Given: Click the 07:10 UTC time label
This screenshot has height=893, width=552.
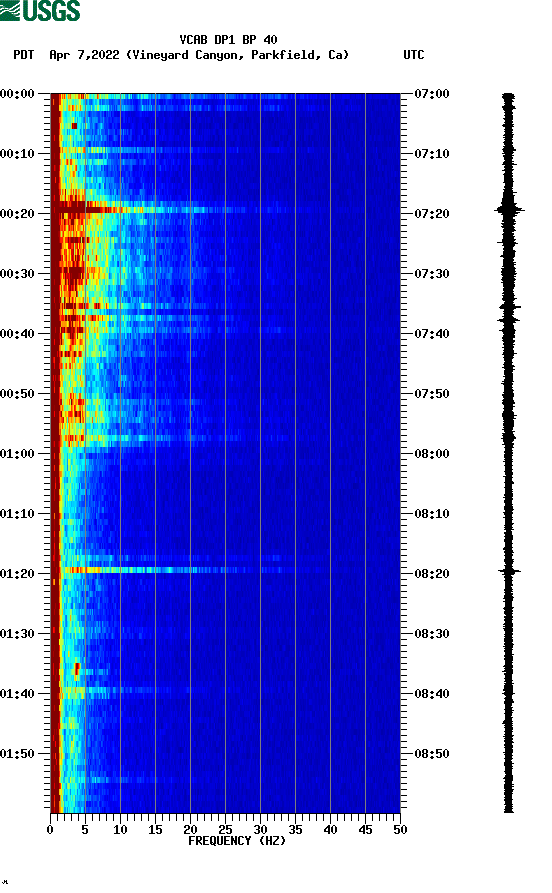Looking at the screenshot, I should (x=432, y=153).
